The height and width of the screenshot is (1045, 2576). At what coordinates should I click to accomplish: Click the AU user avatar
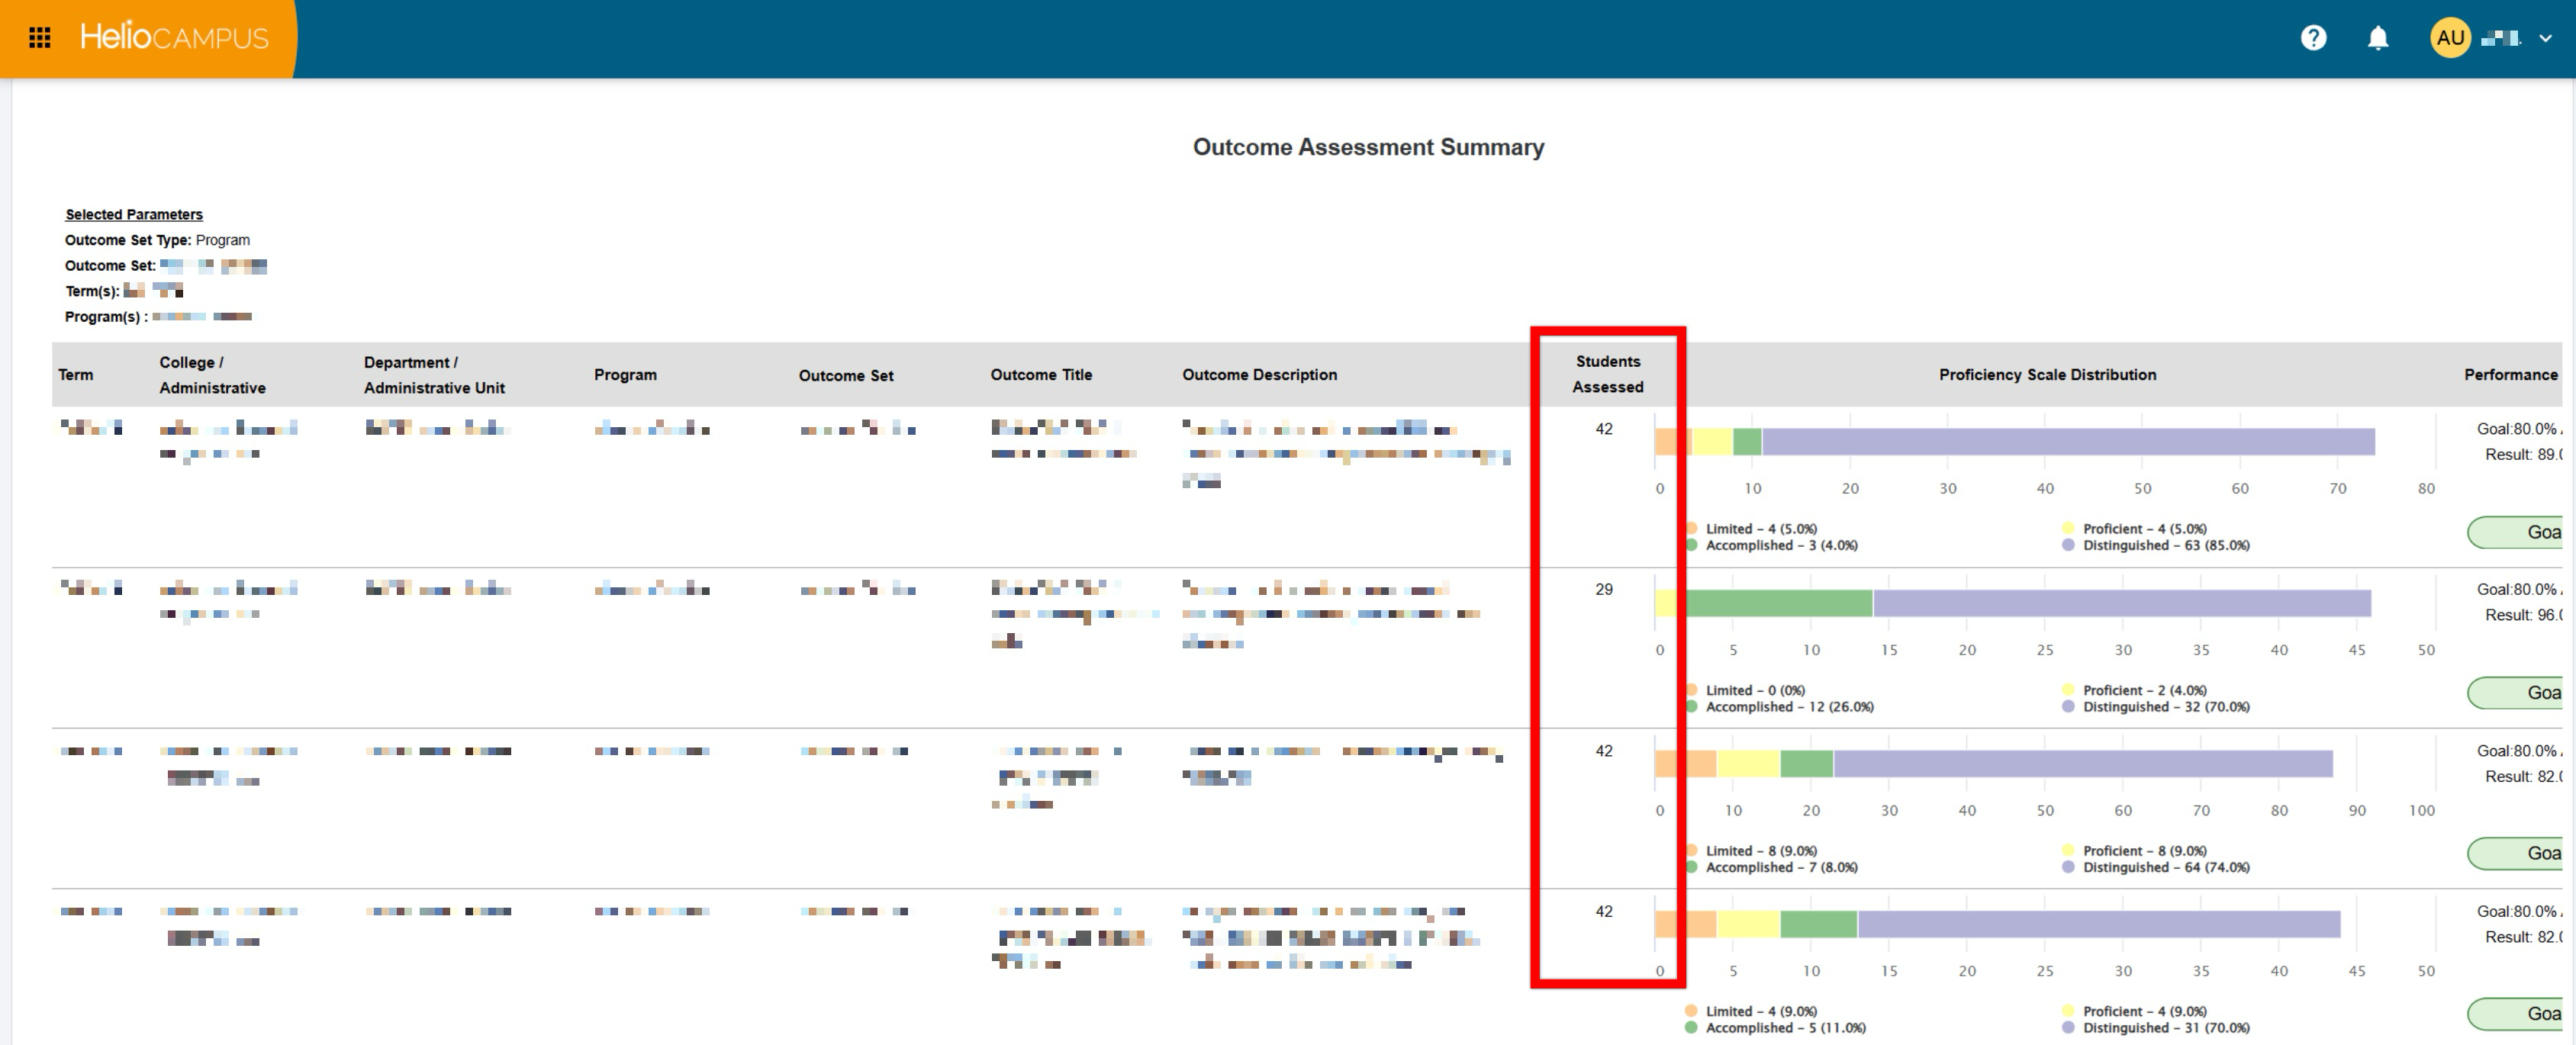[x=2449, y=38]
